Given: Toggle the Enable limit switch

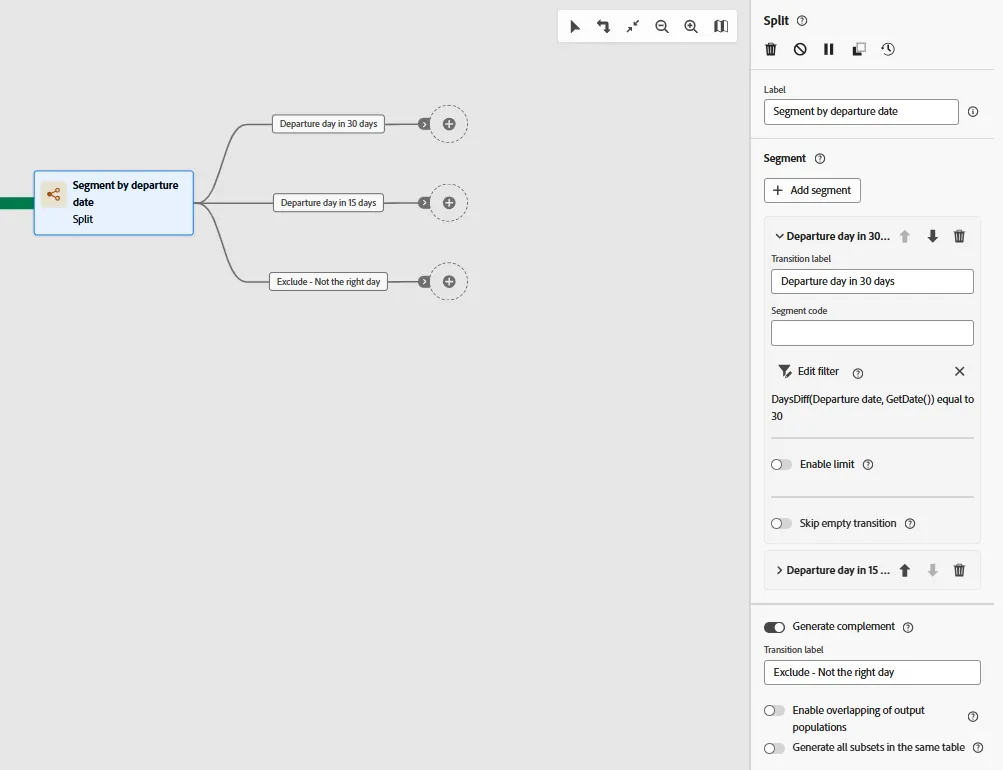Looking at the screenshot, I should tap(781, 464).
